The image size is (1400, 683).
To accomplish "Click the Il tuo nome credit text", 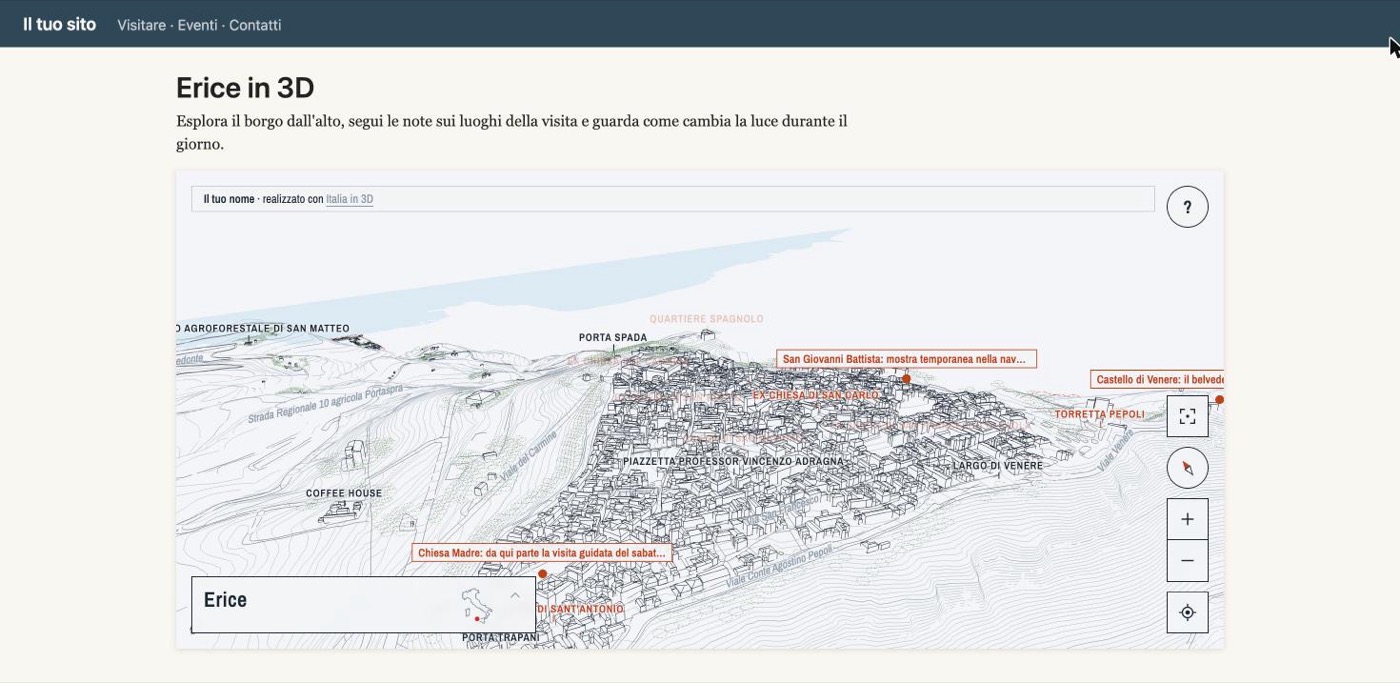I will point(229,199).
